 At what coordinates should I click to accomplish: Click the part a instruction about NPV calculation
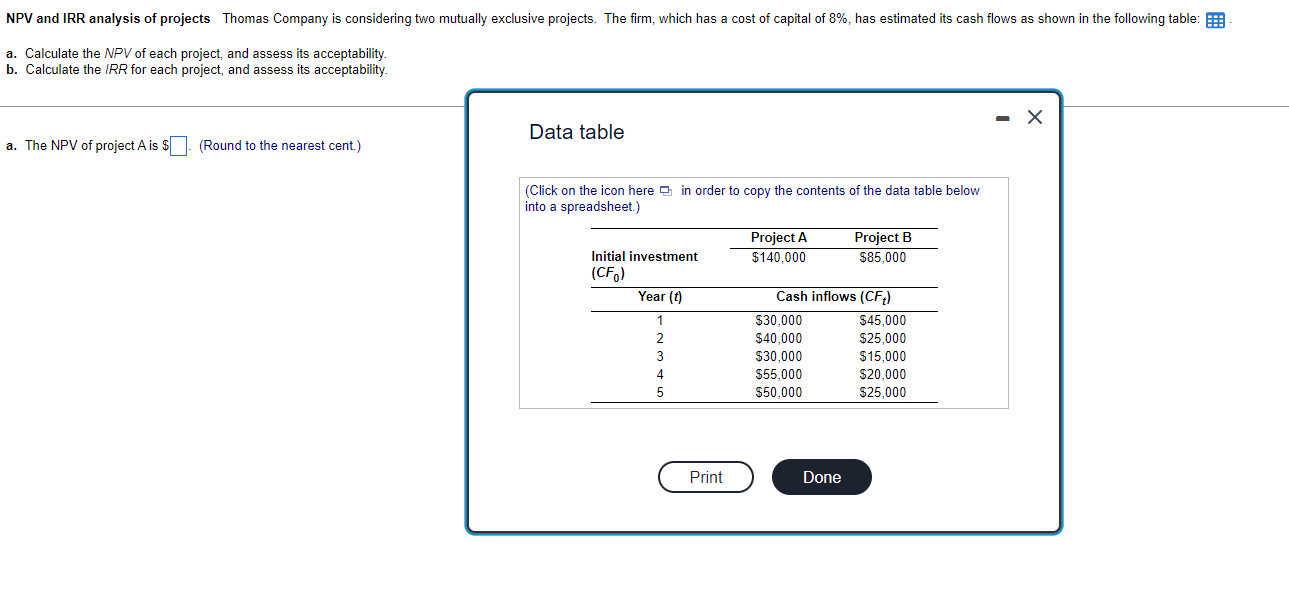coord(196,54)
